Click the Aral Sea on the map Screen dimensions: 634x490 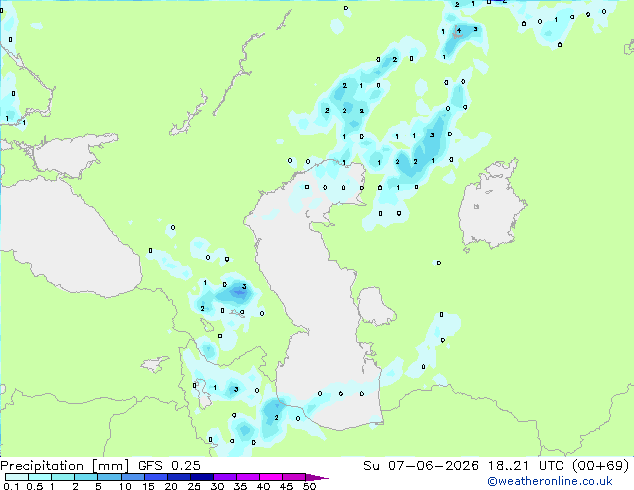491,206
